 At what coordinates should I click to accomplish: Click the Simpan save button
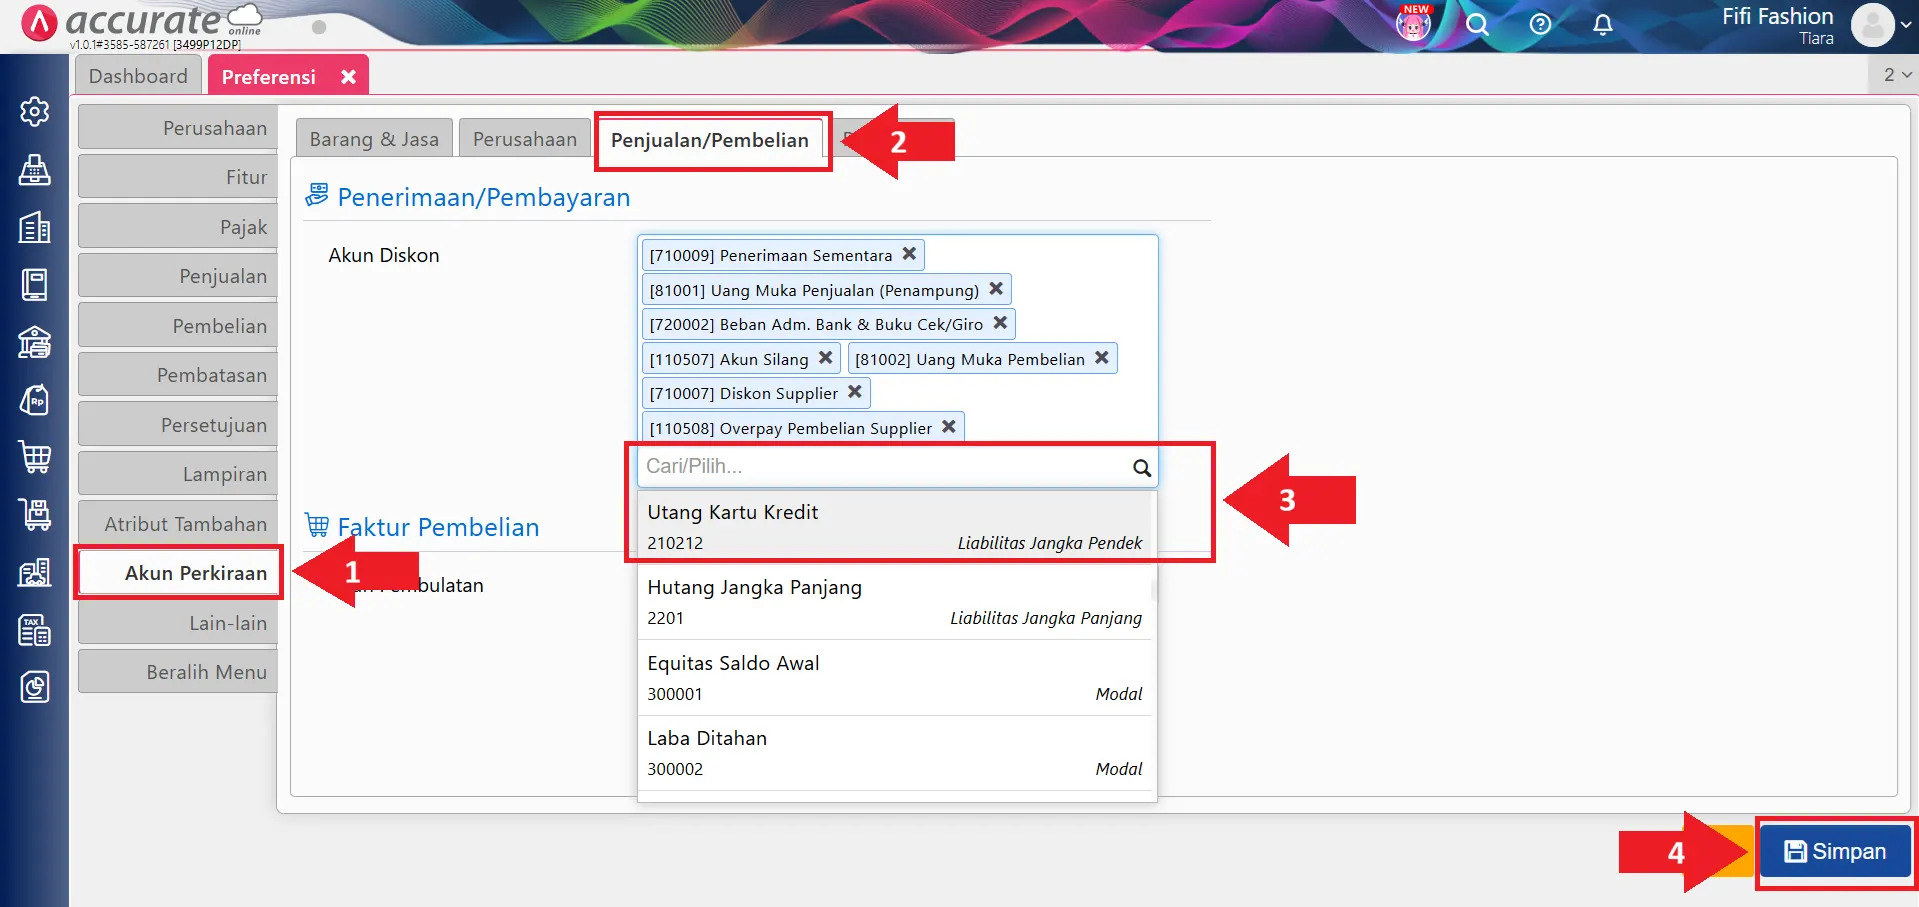(x=1835, y=852)
